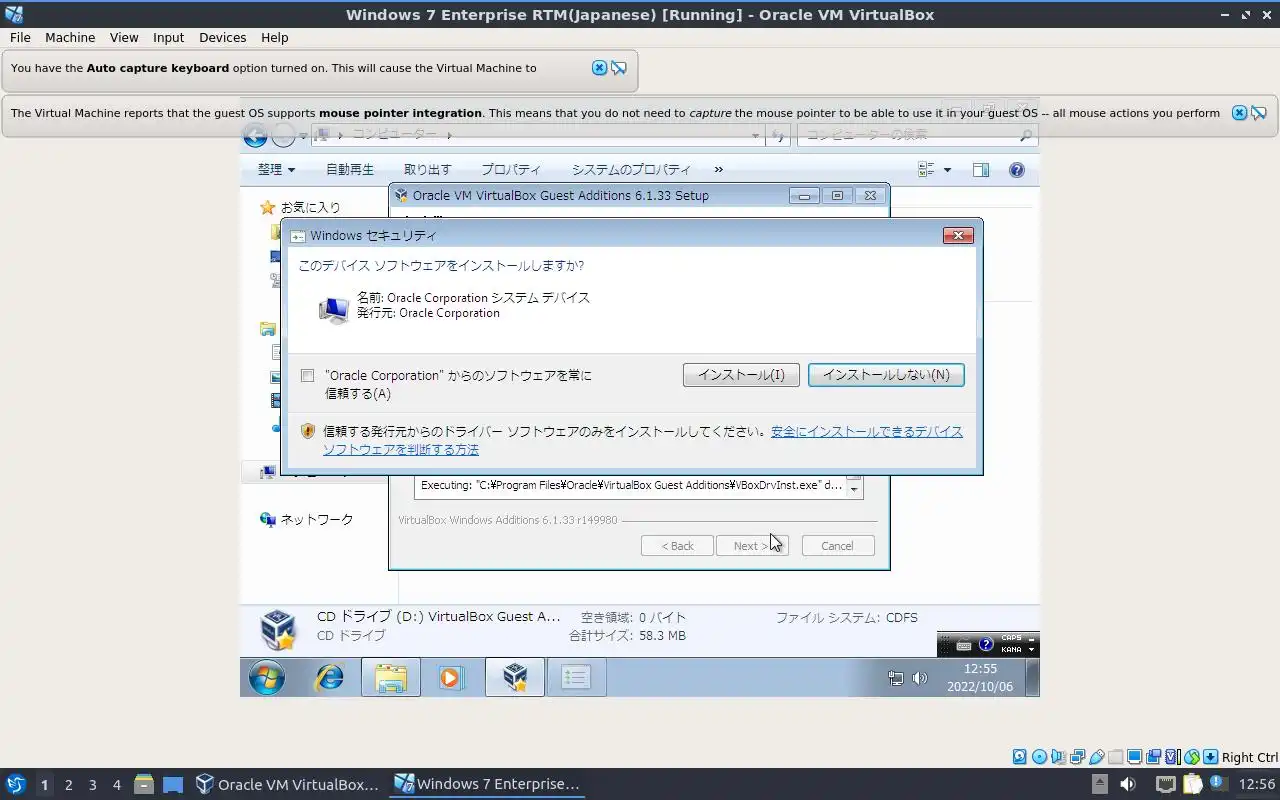Open Windows Media Player on guest taskbar
This screenshot has height=800, width=1280.
(450, 677)
